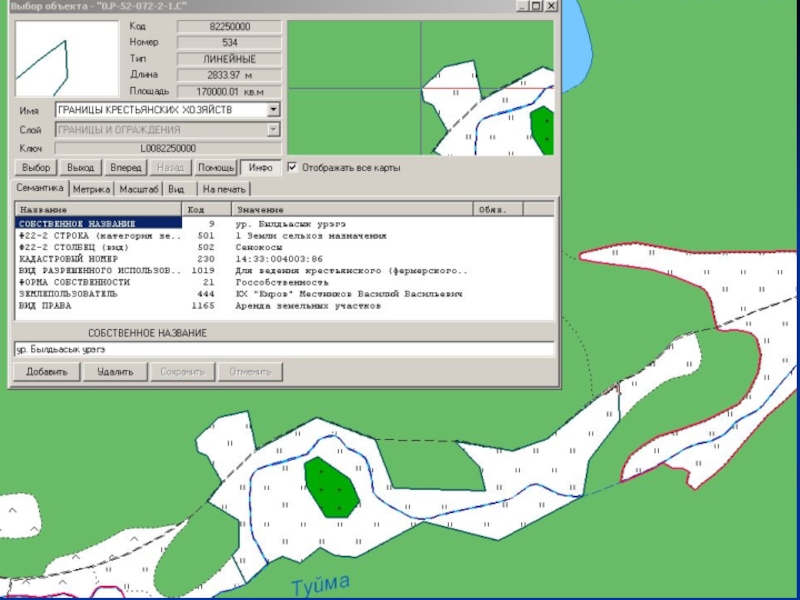Open help with the 'Помощь' button

(216, 167)
